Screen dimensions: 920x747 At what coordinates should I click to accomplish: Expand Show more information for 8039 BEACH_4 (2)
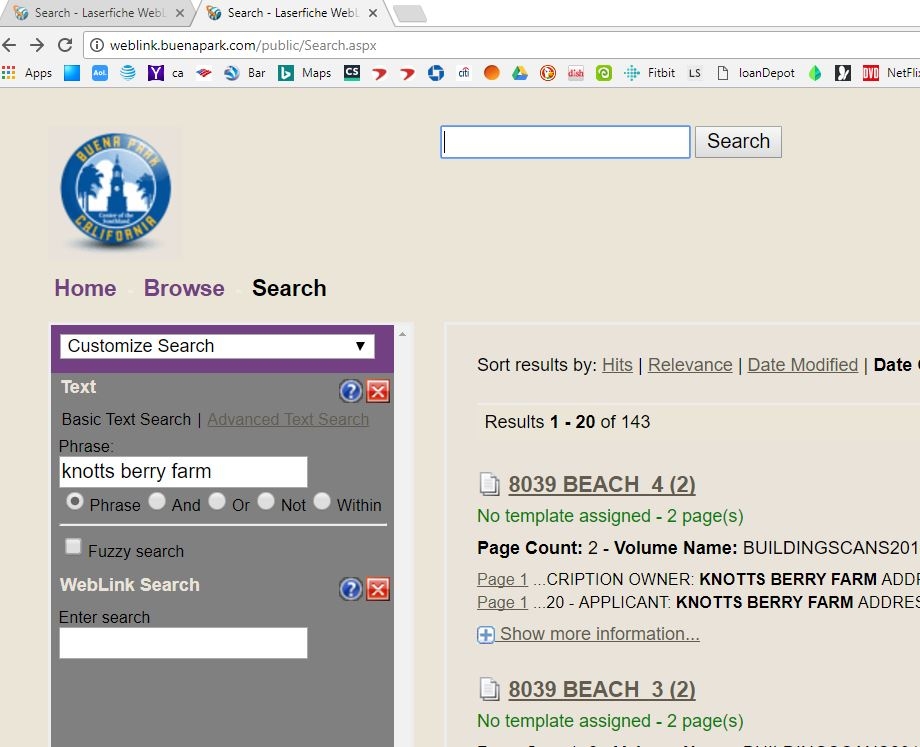(x=588, y=634)
